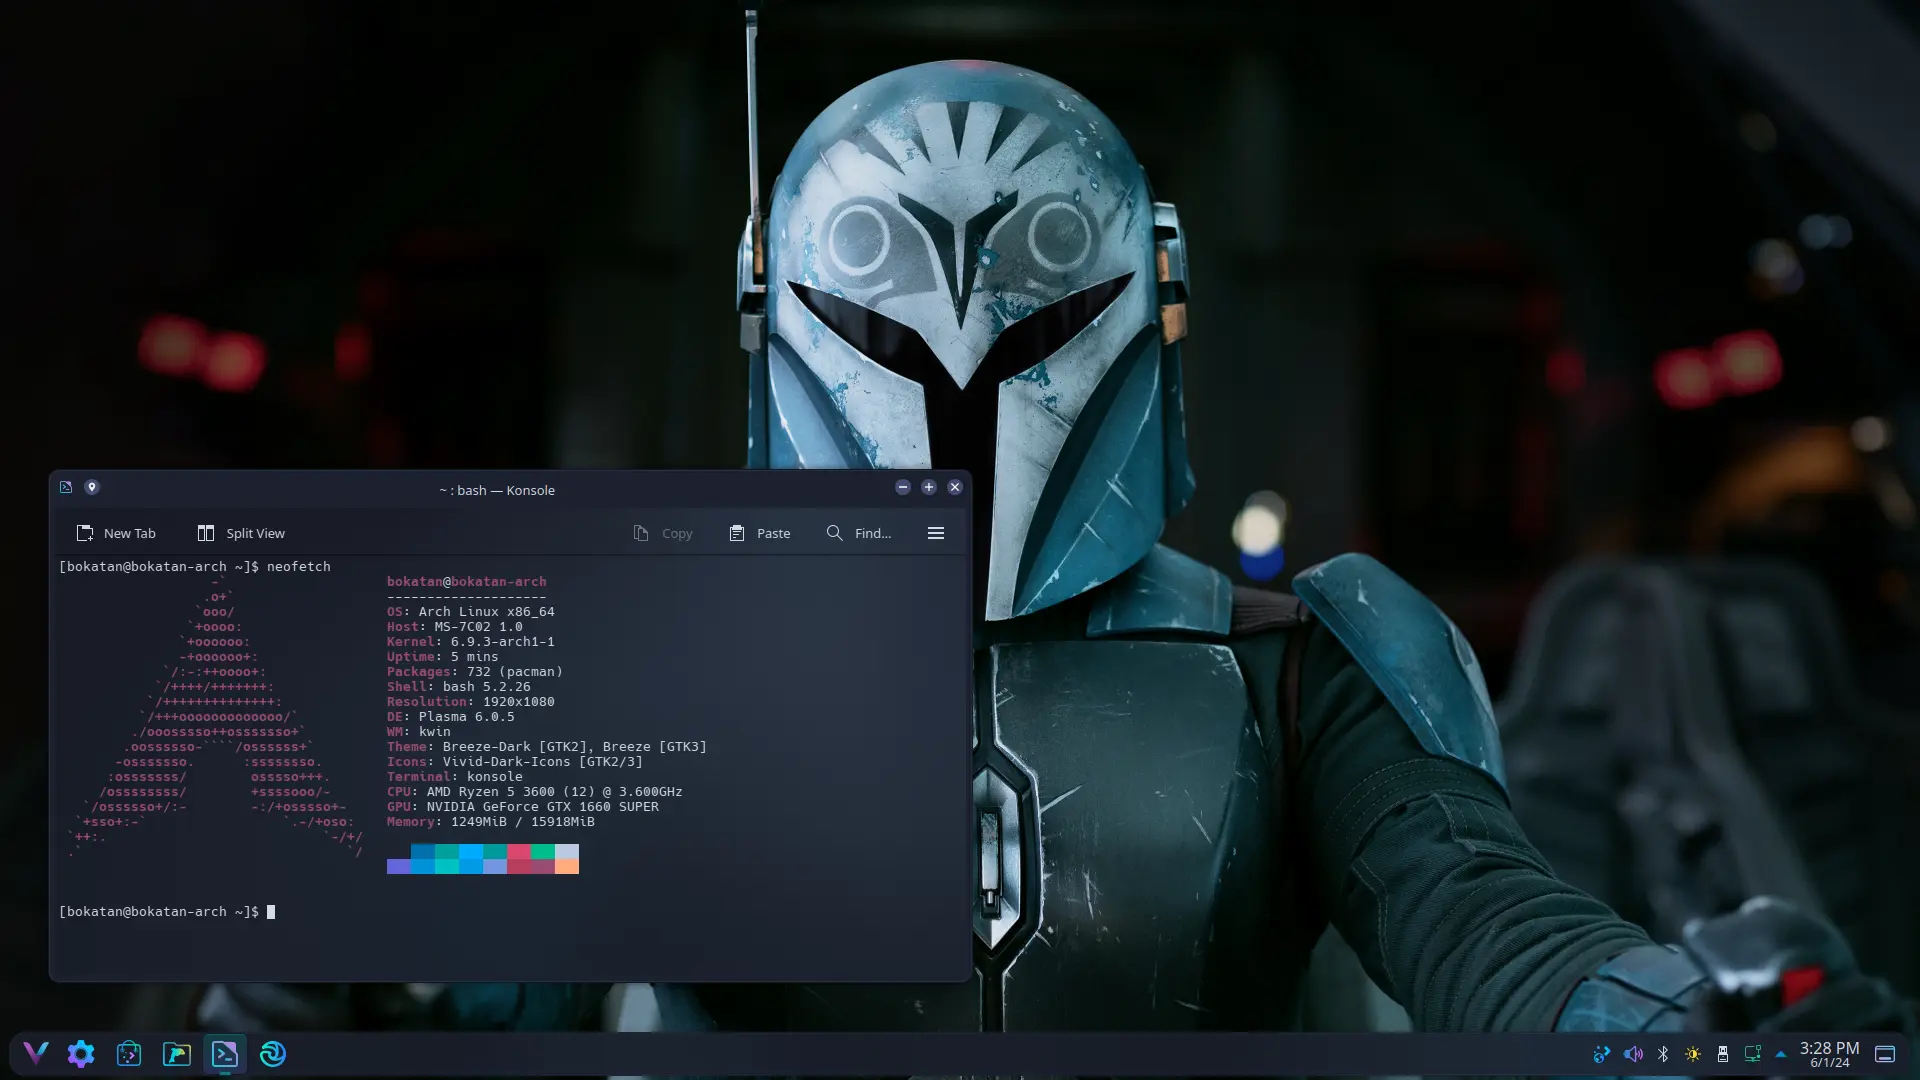Open Konsole hamburger menu
Screen dimensions: 1920x1080
pos(936,533)
